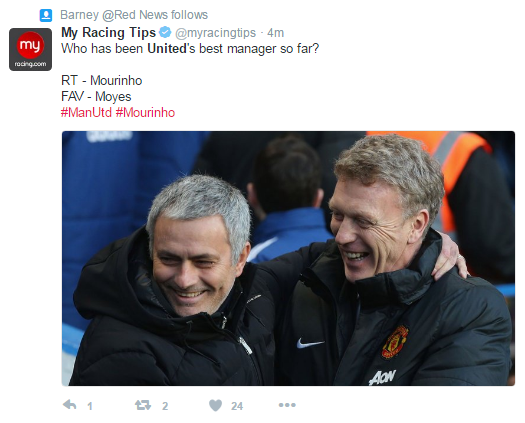Click the 4m timestamp link

(x=276, y=33)
